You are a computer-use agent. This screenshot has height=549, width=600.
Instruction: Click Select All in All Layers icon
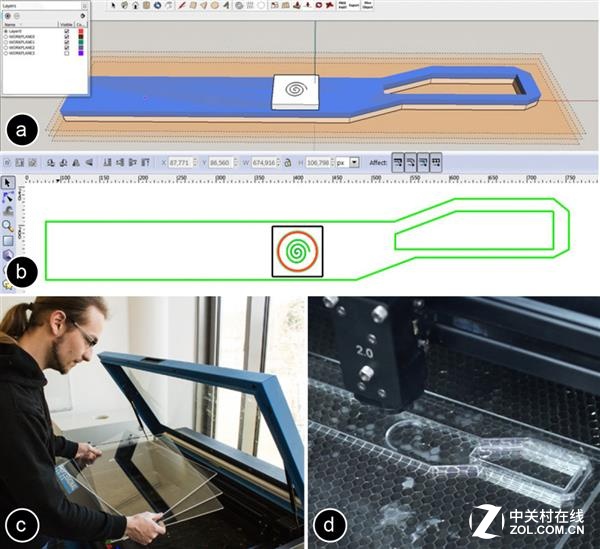point(20,163)
